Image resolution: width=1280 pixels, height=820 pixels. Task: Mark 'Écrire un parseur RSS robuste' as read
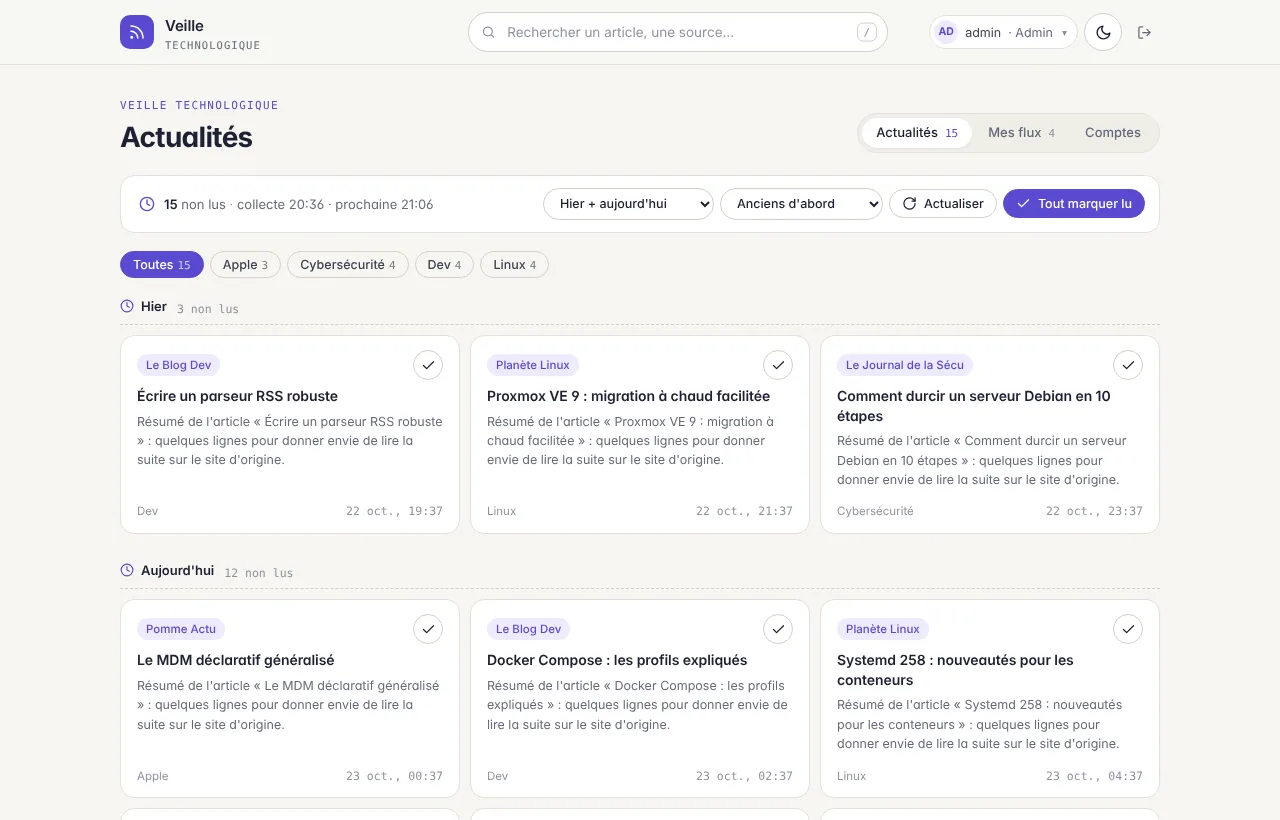coord(428,365)
